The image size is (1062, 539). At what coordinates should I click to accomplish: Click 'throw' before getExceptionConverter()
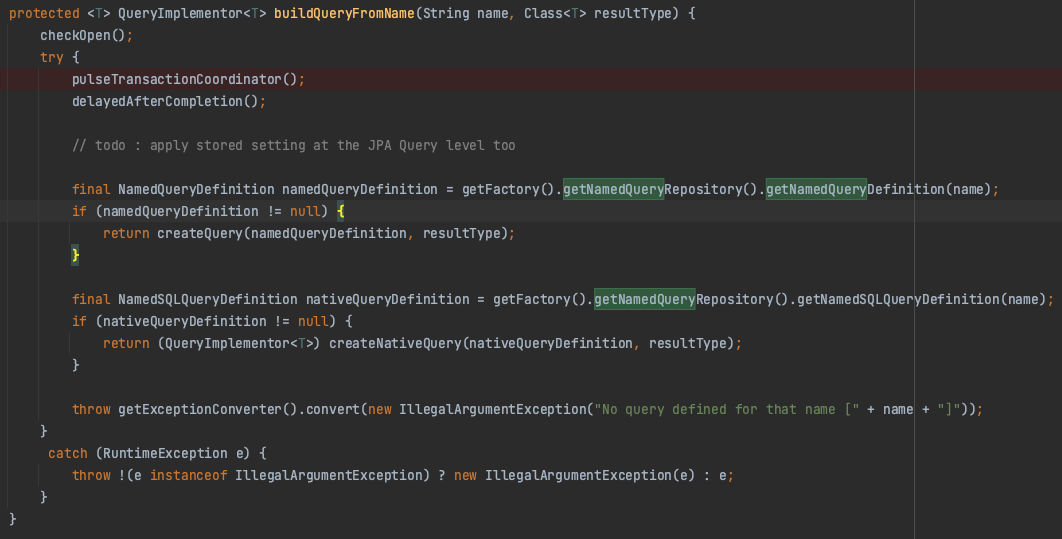[x=91, y=410]
